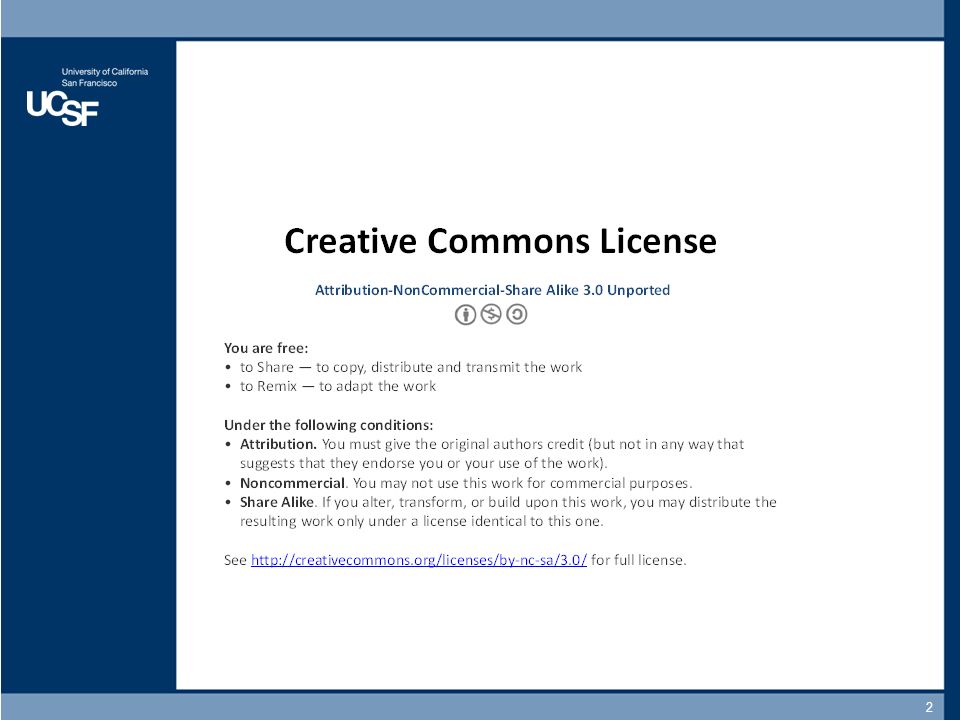
Task: Click 'for full license.' text
Action: (x=639, y=560)
